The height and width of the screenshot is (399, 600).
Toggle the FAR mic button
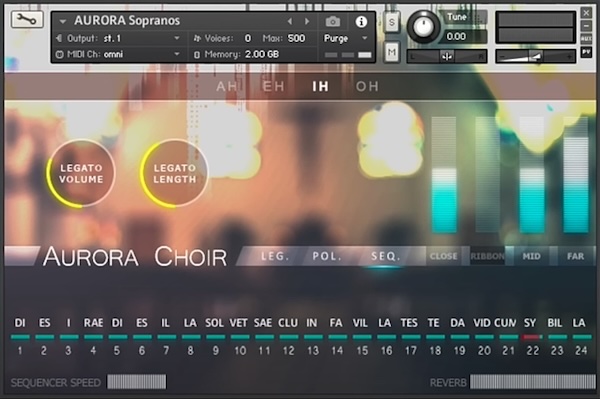576,256
